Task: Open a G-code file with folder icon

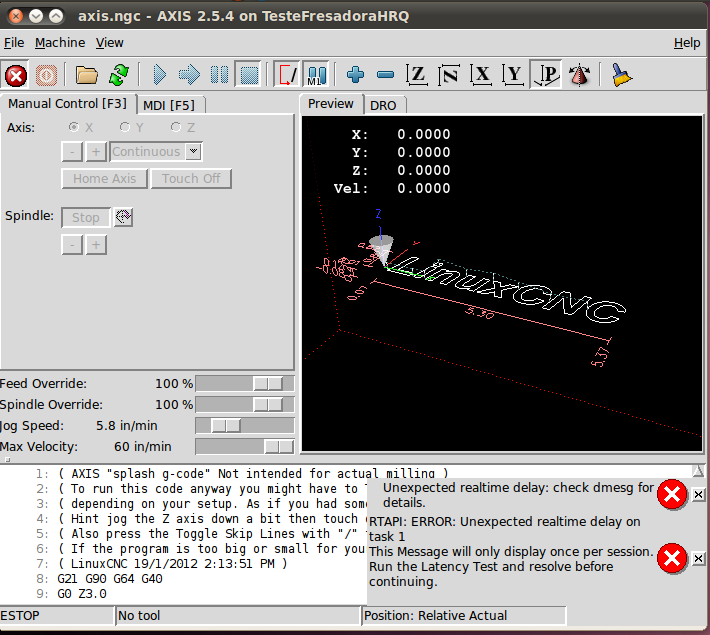Action: tap(86, 75)
